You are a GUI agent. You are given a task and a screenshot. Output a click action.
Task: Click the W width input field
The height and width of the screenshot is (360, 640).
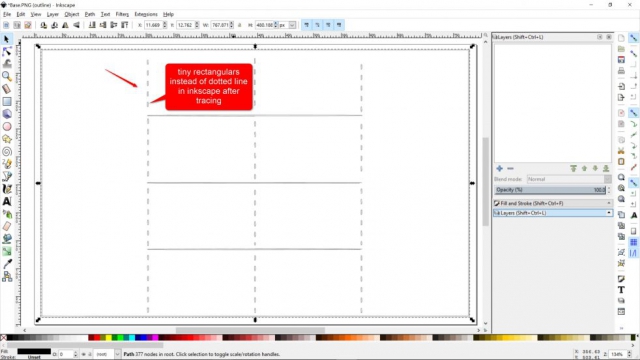(x=220, y=25)
